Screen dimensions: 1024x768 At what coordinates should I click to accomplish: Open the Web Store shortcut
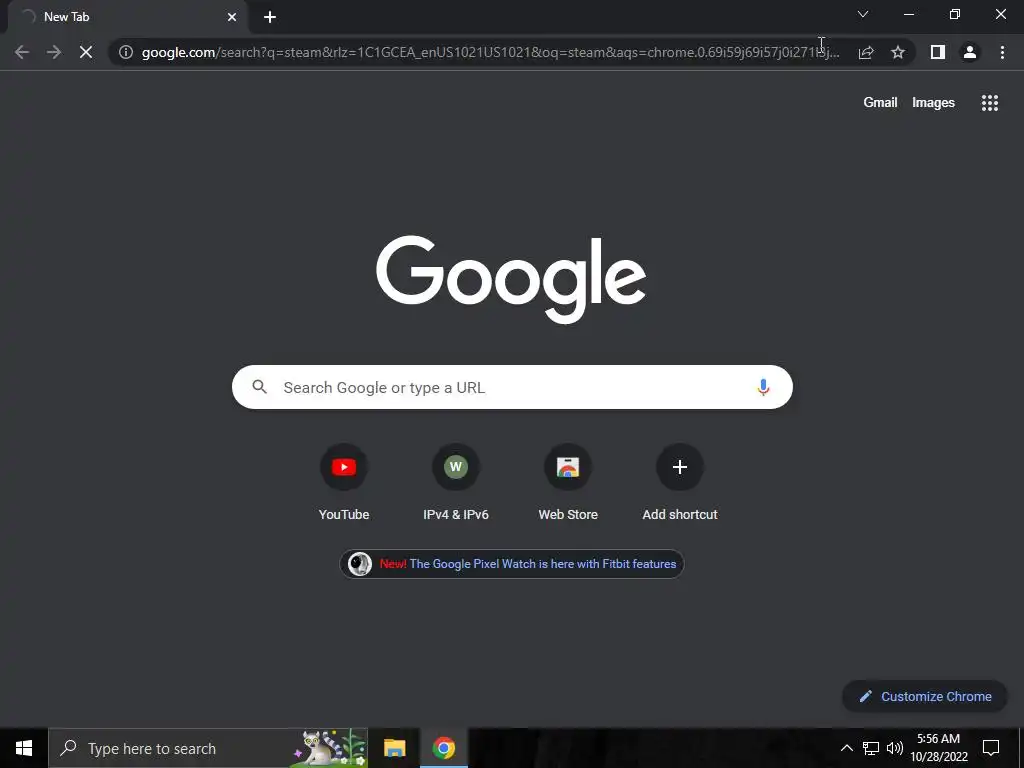click(x=568, y=483)
